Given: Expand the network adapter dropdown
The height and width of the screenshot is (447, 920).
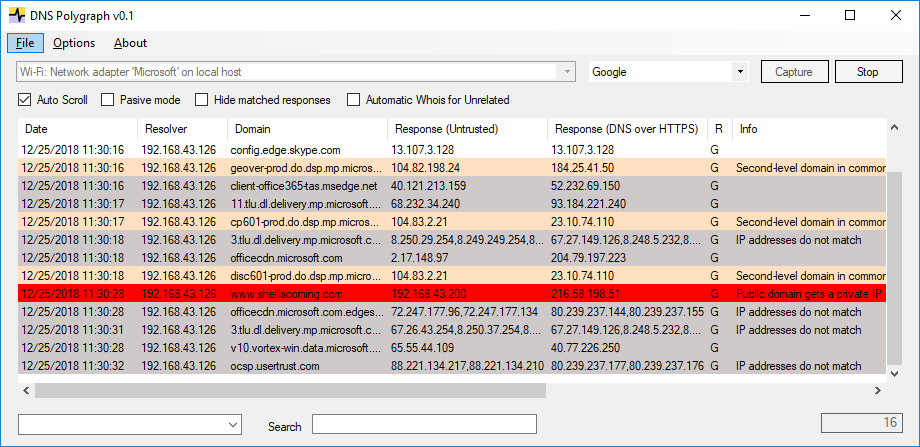Looking at the screenshot, I should tap(568, 72).
